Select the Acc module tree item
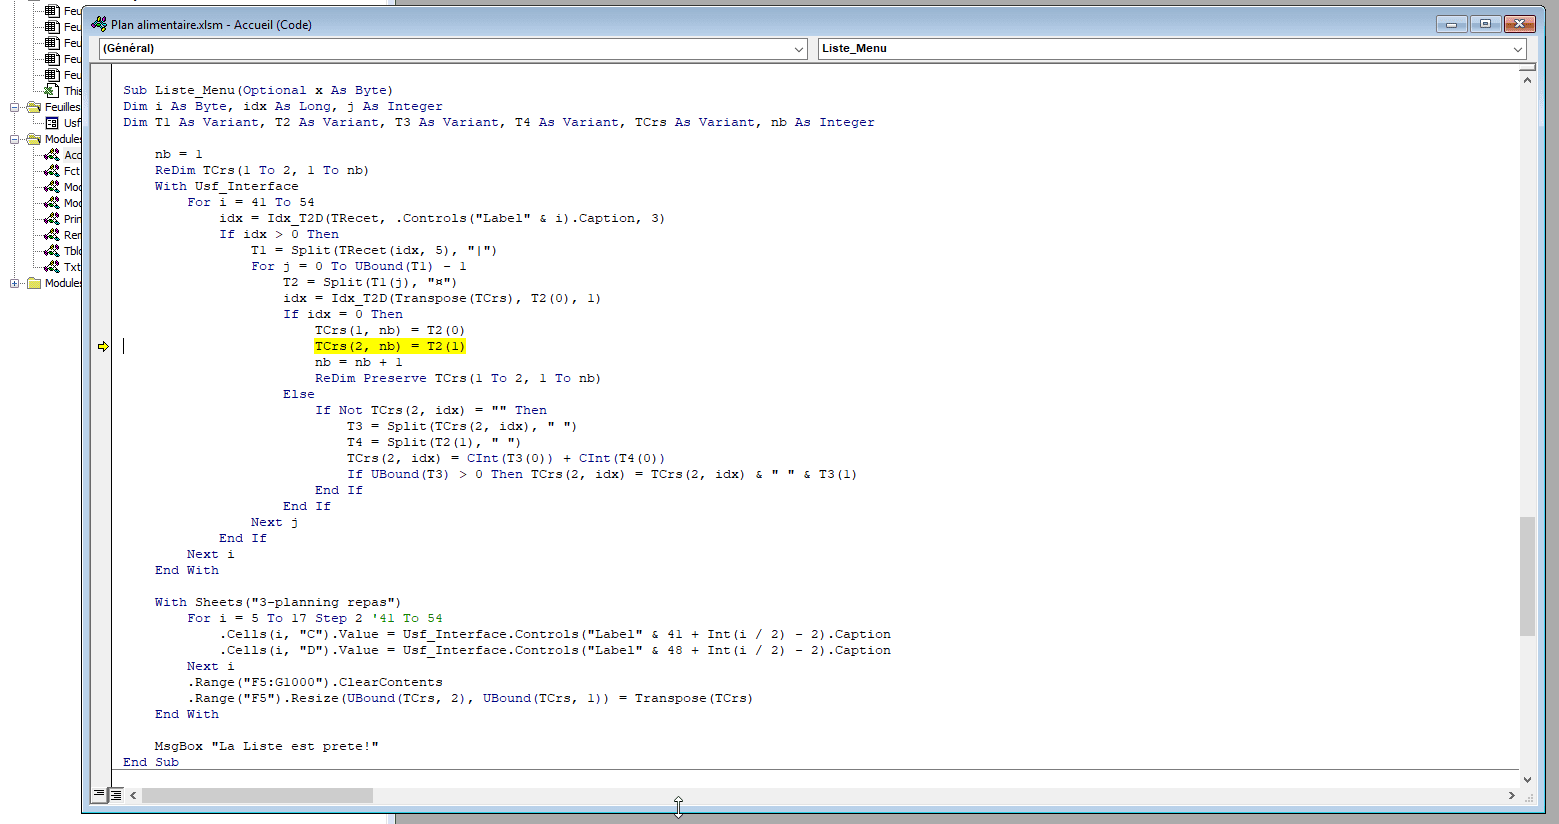Screen dimensions: 1559x824 [72, 155]
